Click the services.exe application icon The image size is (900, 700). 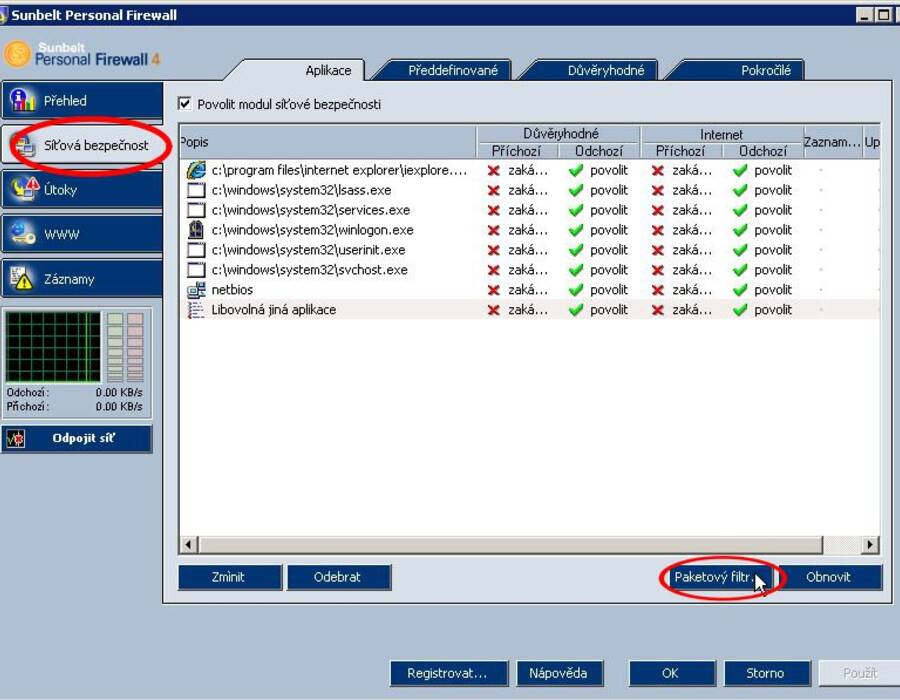[196, 210]
